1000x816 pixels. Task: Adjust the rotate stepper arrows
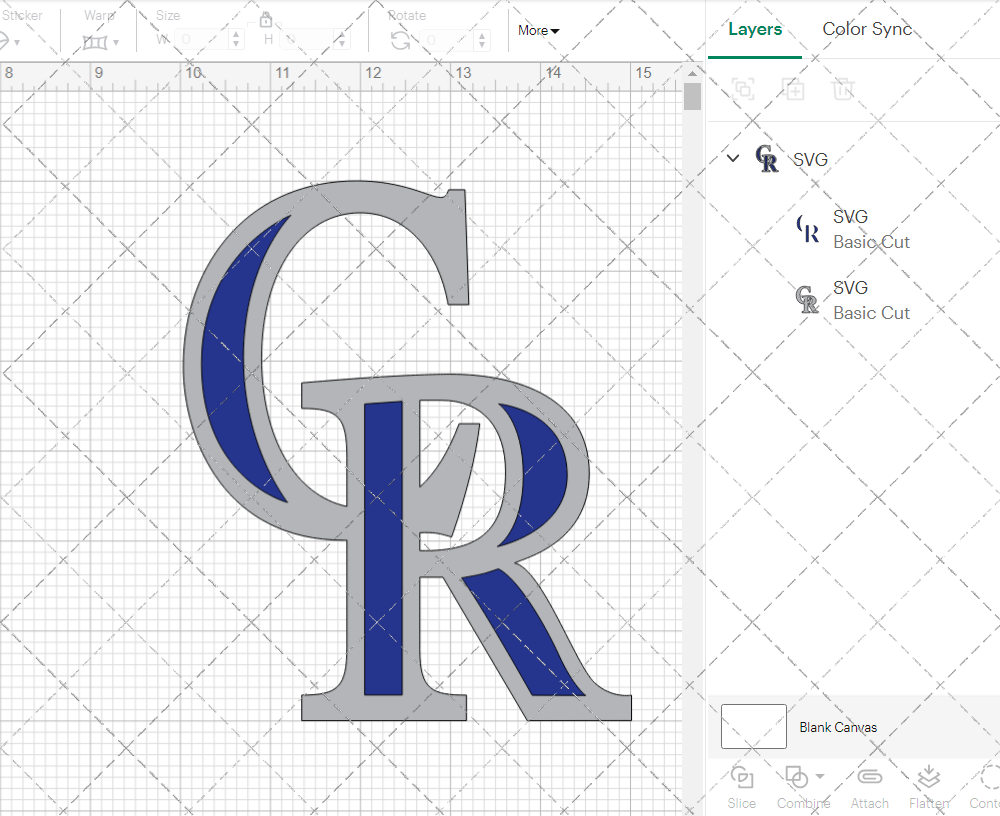pyautogui.click(x=482, y=40)
